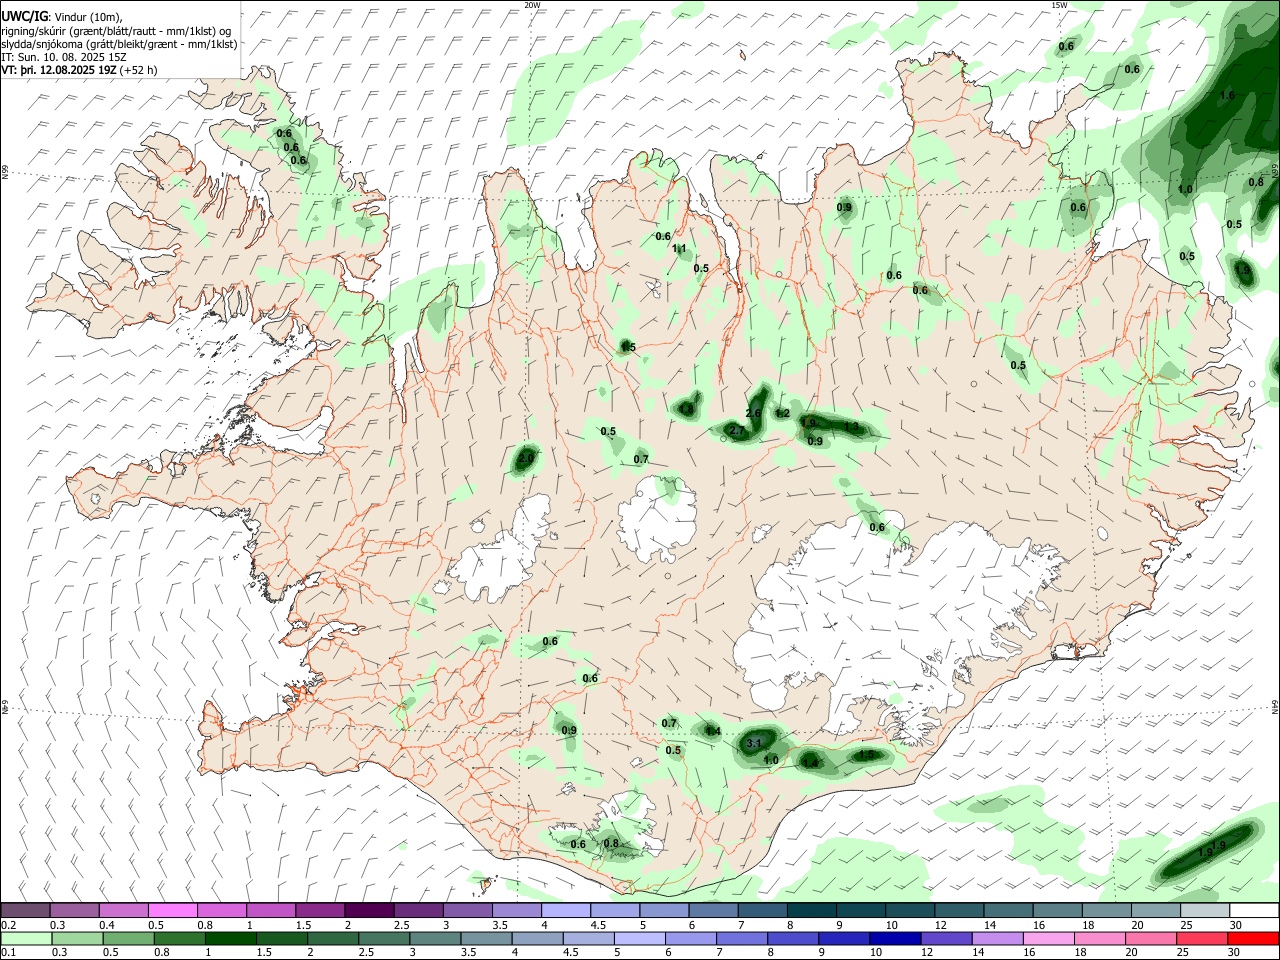Click the 2.6 precipitation value on the map
This screenshot has height=960, width=1280.
pos(754,413)
